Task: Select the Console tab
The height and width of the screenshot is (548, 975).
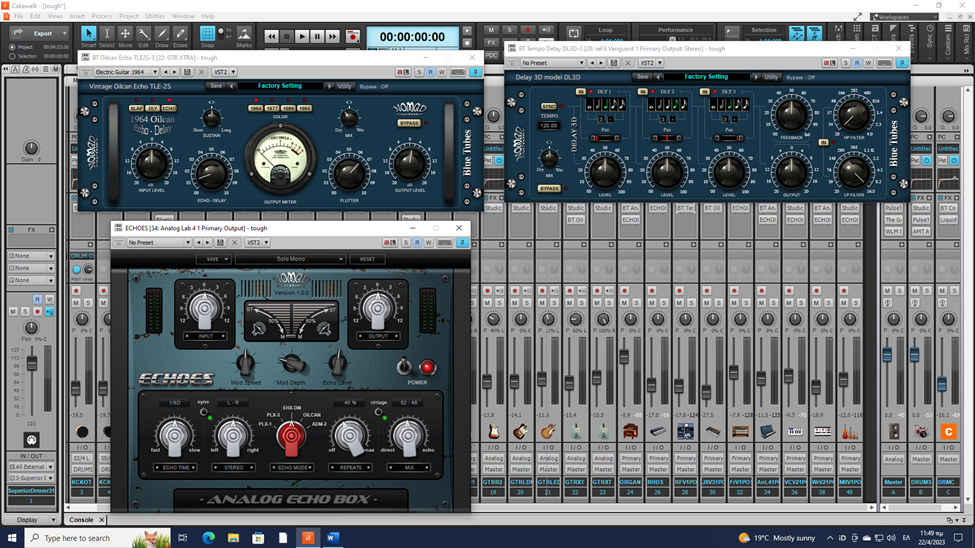Action: coord(81,519)
